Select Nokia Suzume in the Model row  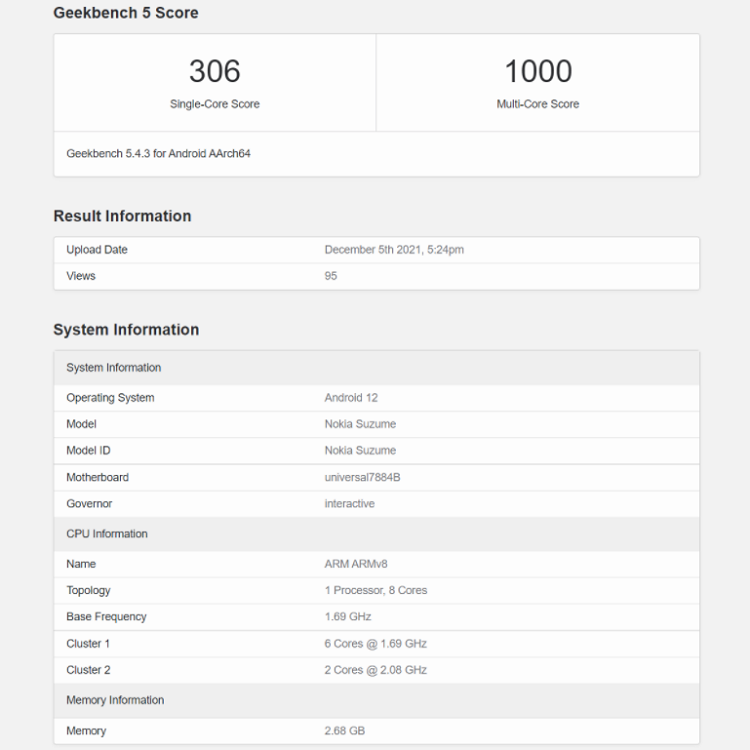point(360,424)
